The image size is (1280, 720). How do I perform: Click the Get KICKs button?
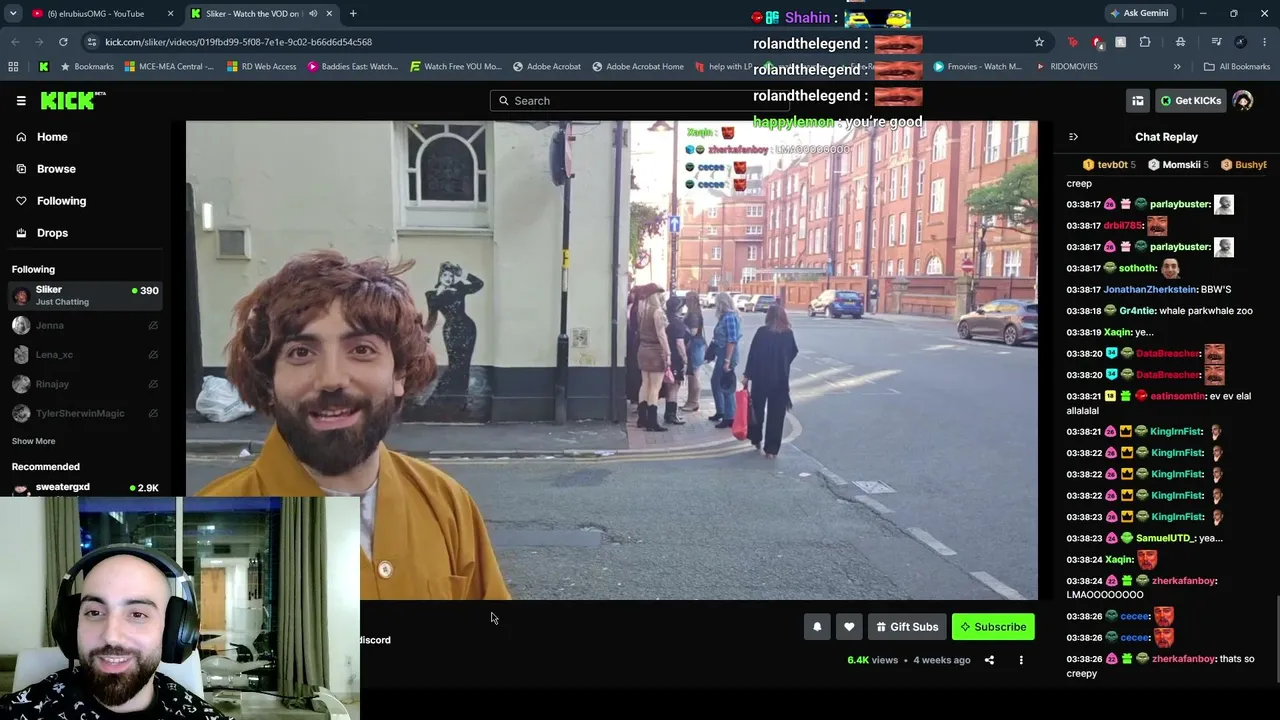(1190, 100)
